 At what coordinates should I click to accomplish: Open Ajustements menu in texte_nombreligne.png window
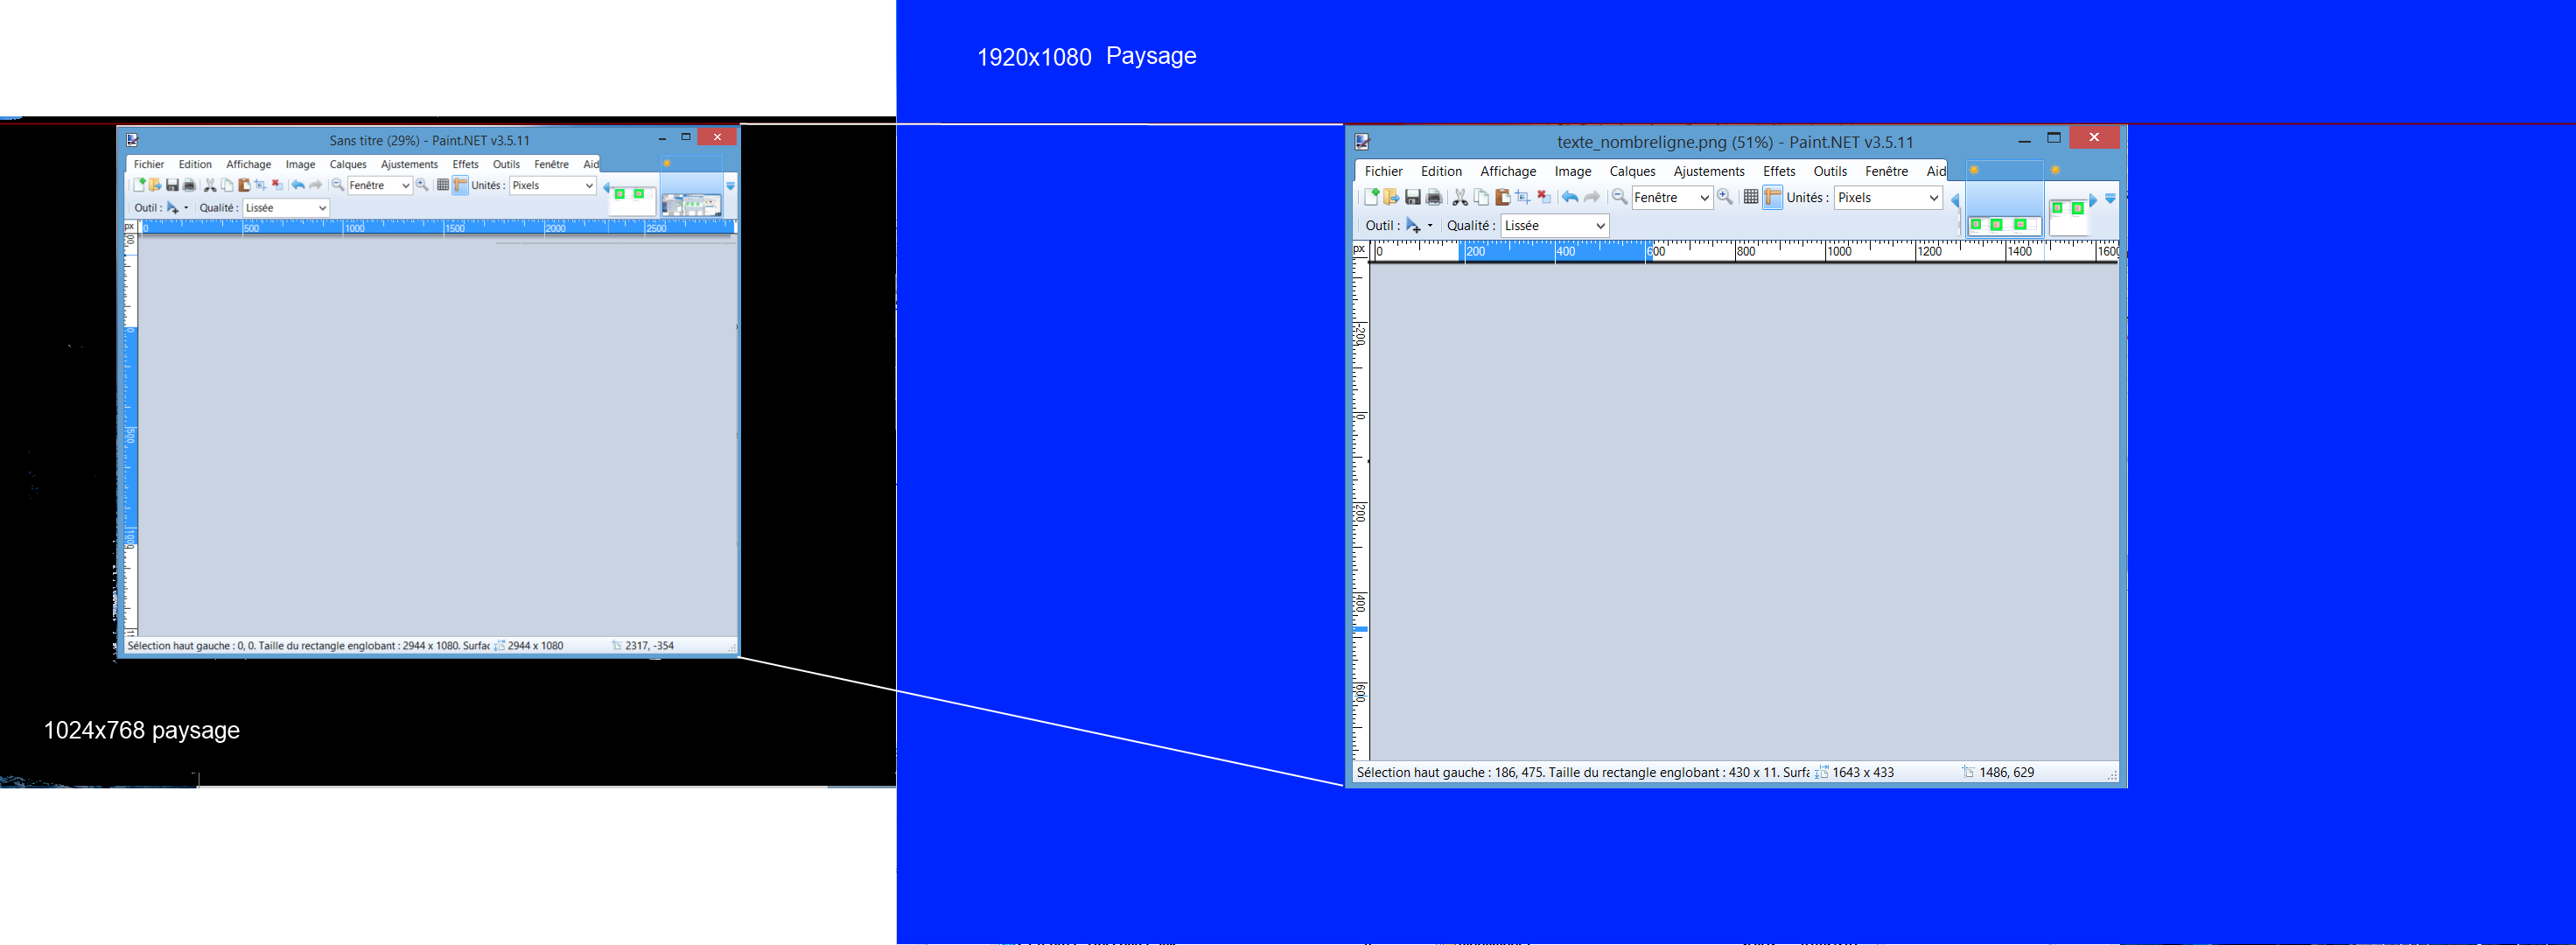click(x=1709, y=171)
